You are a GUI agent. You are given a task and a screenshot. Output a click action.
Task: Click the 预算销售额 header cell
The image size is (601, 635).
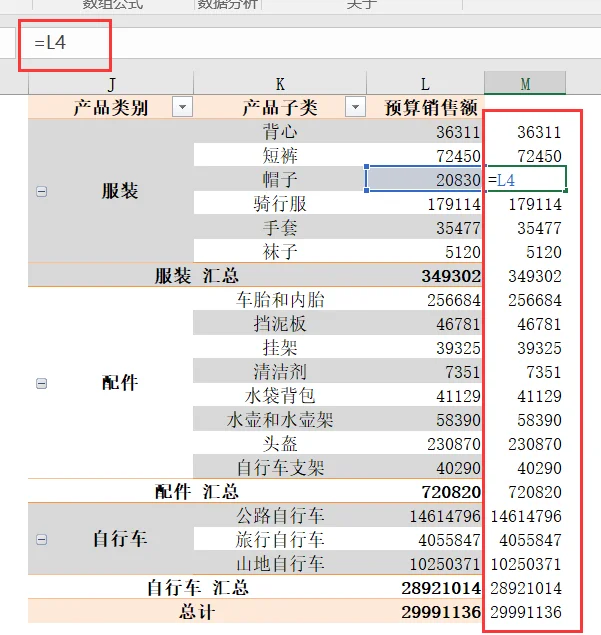tap(425, 107)
